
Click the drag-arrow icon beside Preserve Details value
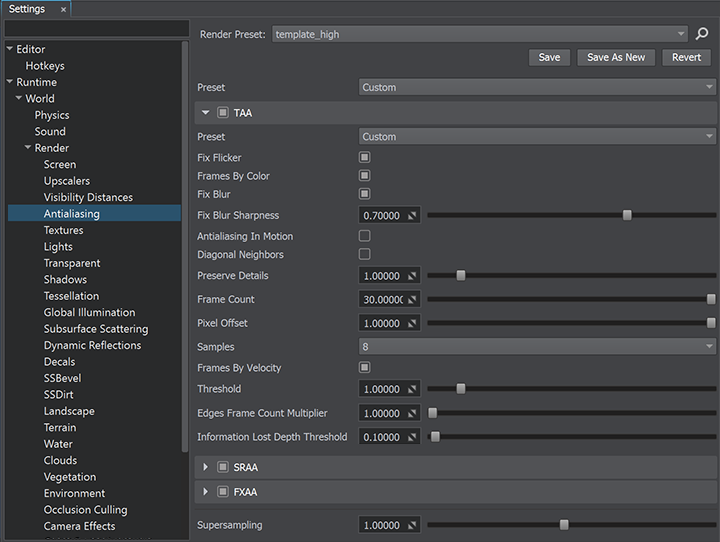[412, 276]
